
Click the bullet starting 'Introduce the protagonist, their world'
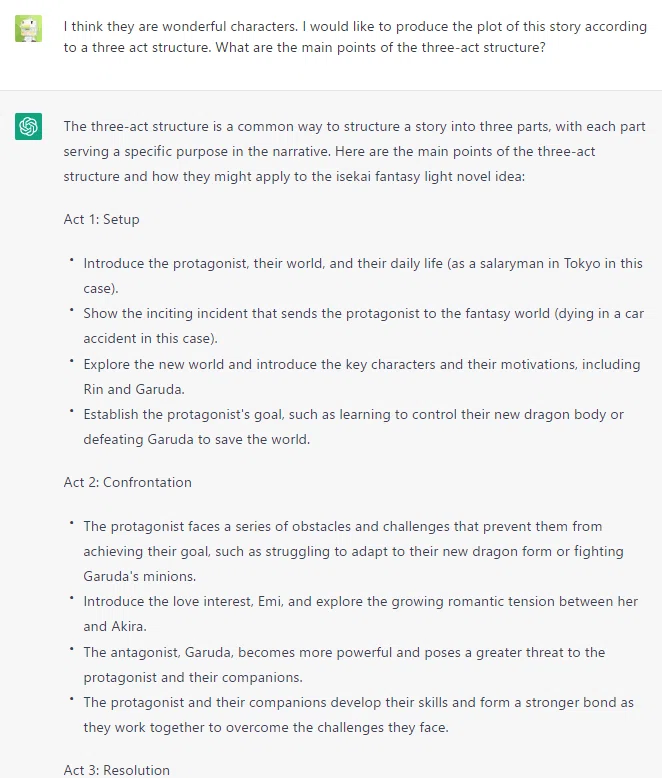(x=363, y=276)
